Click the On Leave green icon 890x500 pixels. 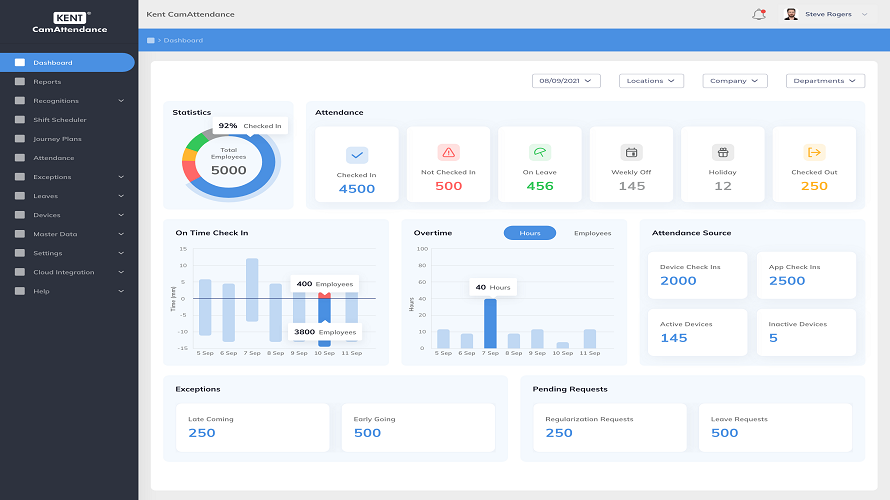540,152
